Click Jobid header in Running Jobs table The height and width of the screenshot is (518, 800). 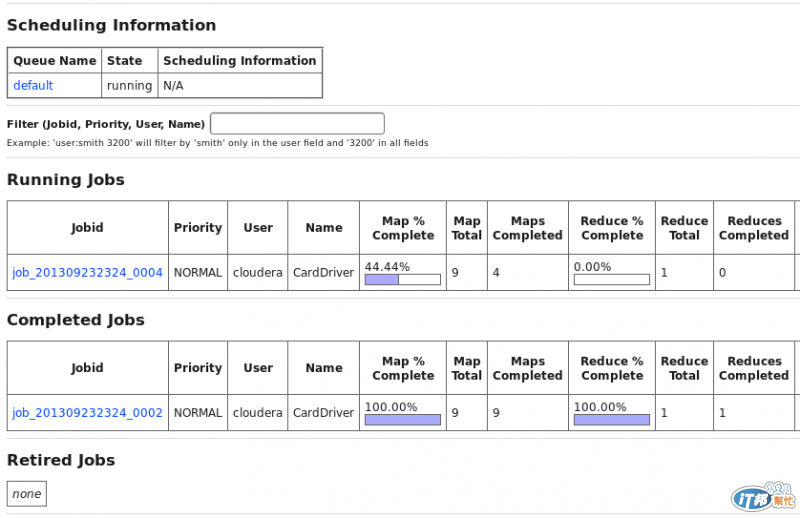(87, 228)
